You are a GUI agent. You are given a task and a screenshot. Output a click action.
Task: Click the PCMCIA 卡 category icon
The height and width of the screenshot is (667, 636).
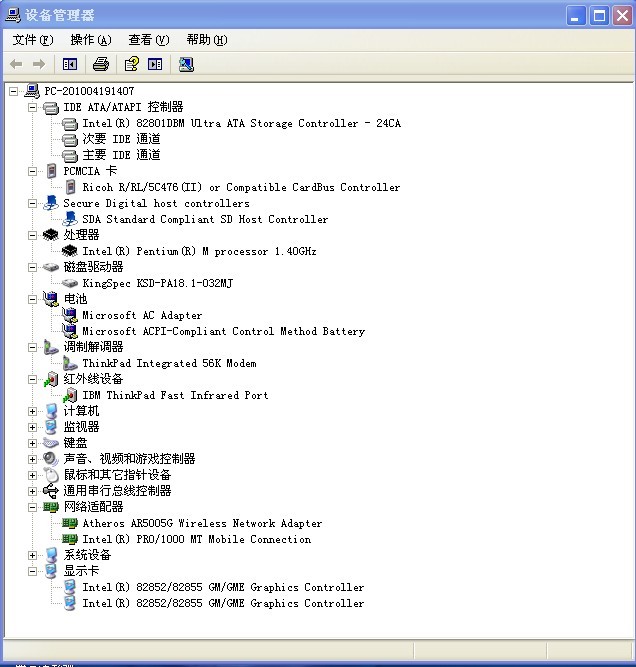click(x=51, y=171)
